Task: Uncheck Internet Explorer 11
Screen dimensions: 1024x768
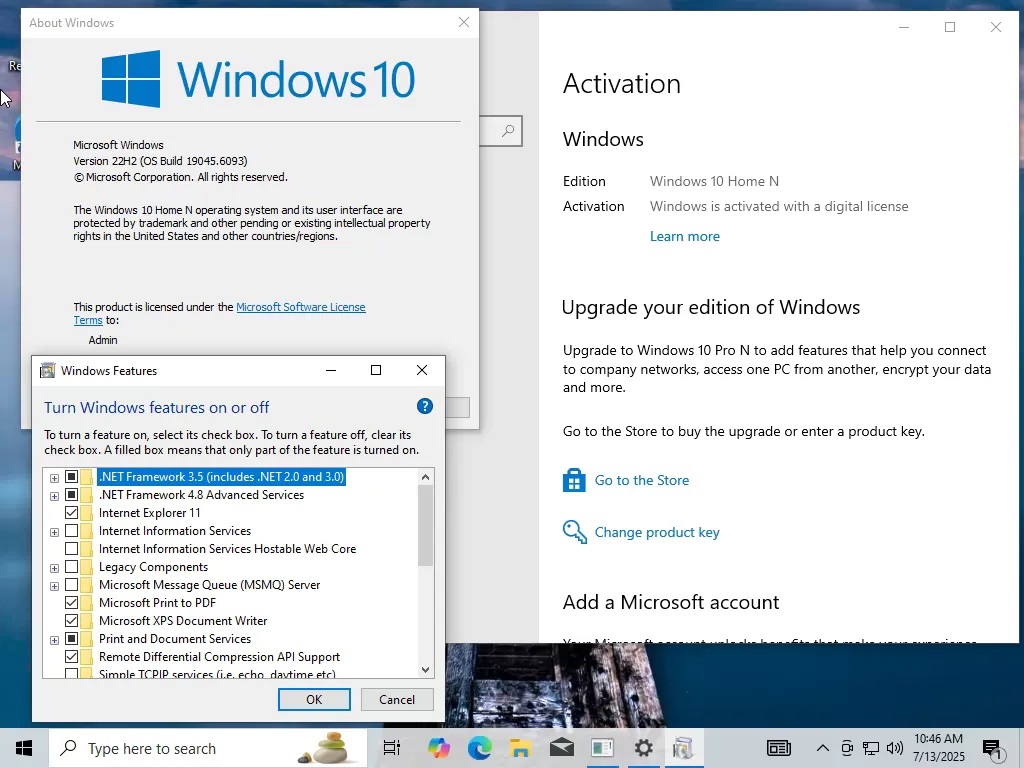Action: 71,513
